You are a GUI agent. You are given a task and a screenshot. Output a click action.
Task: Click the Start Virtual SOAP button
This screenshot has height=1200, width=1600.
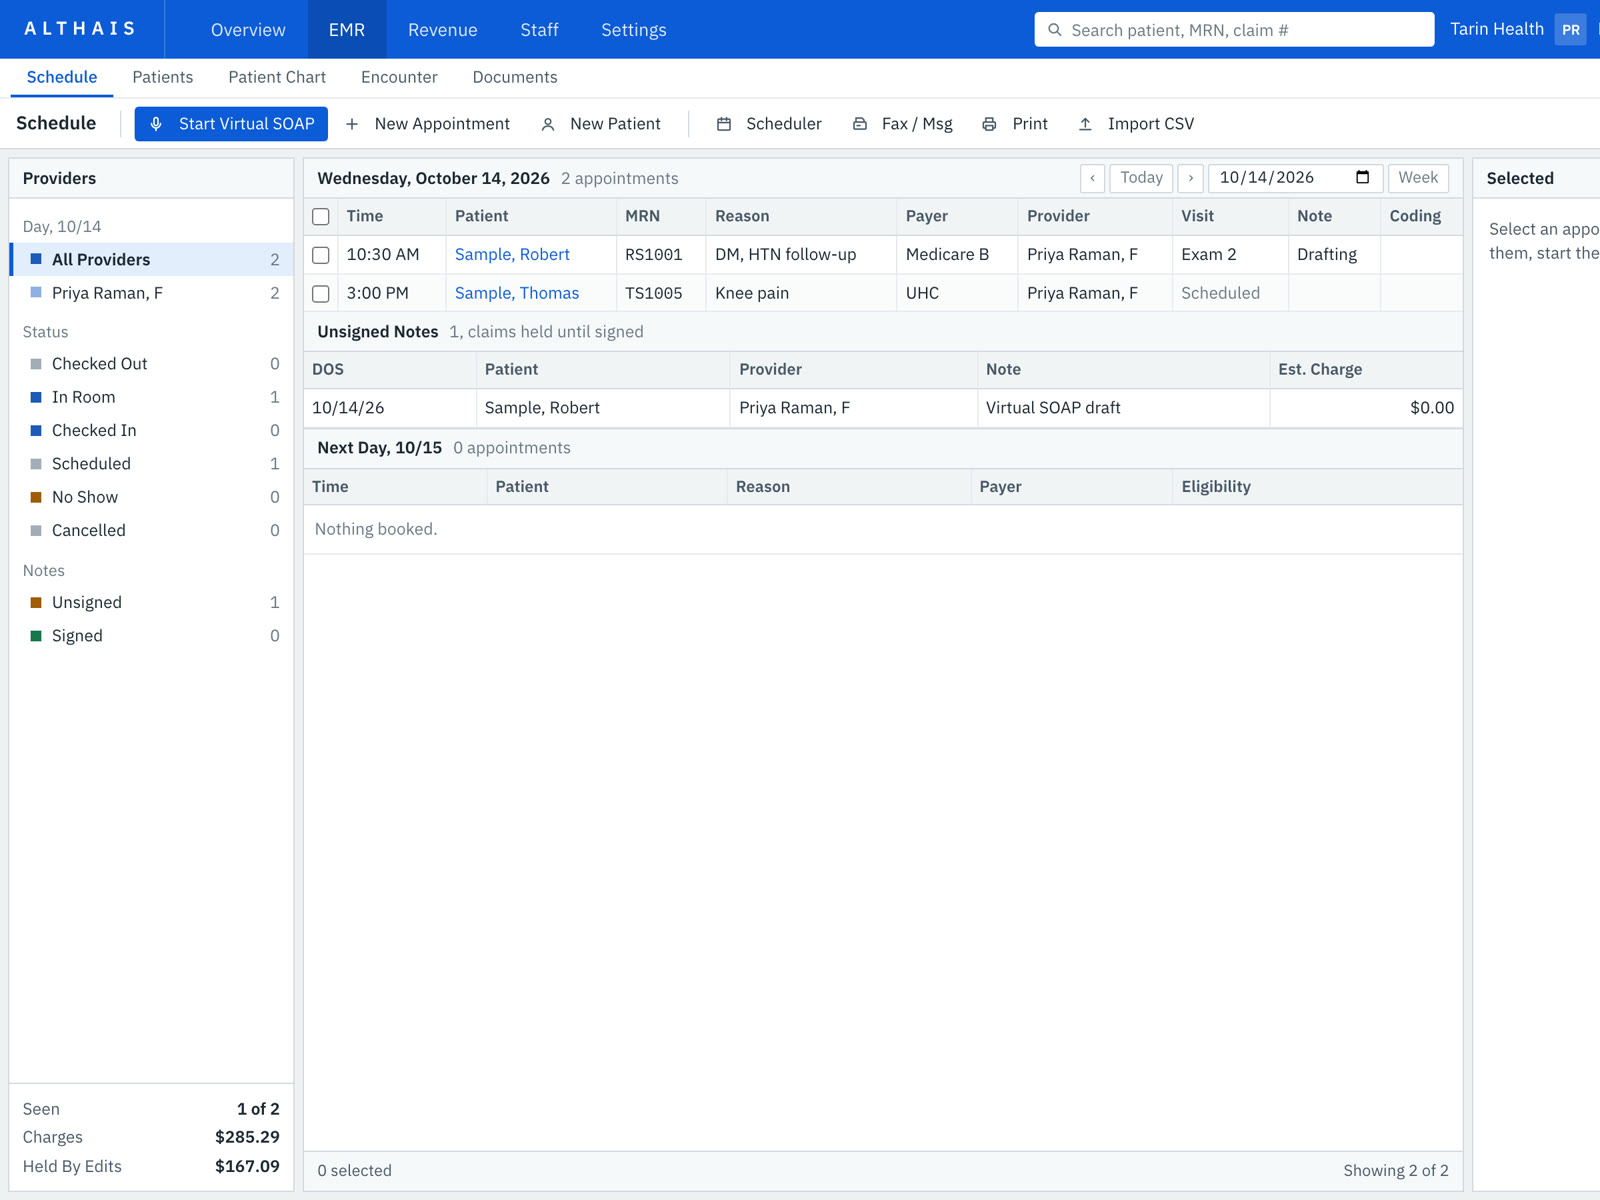click(231, 124)
